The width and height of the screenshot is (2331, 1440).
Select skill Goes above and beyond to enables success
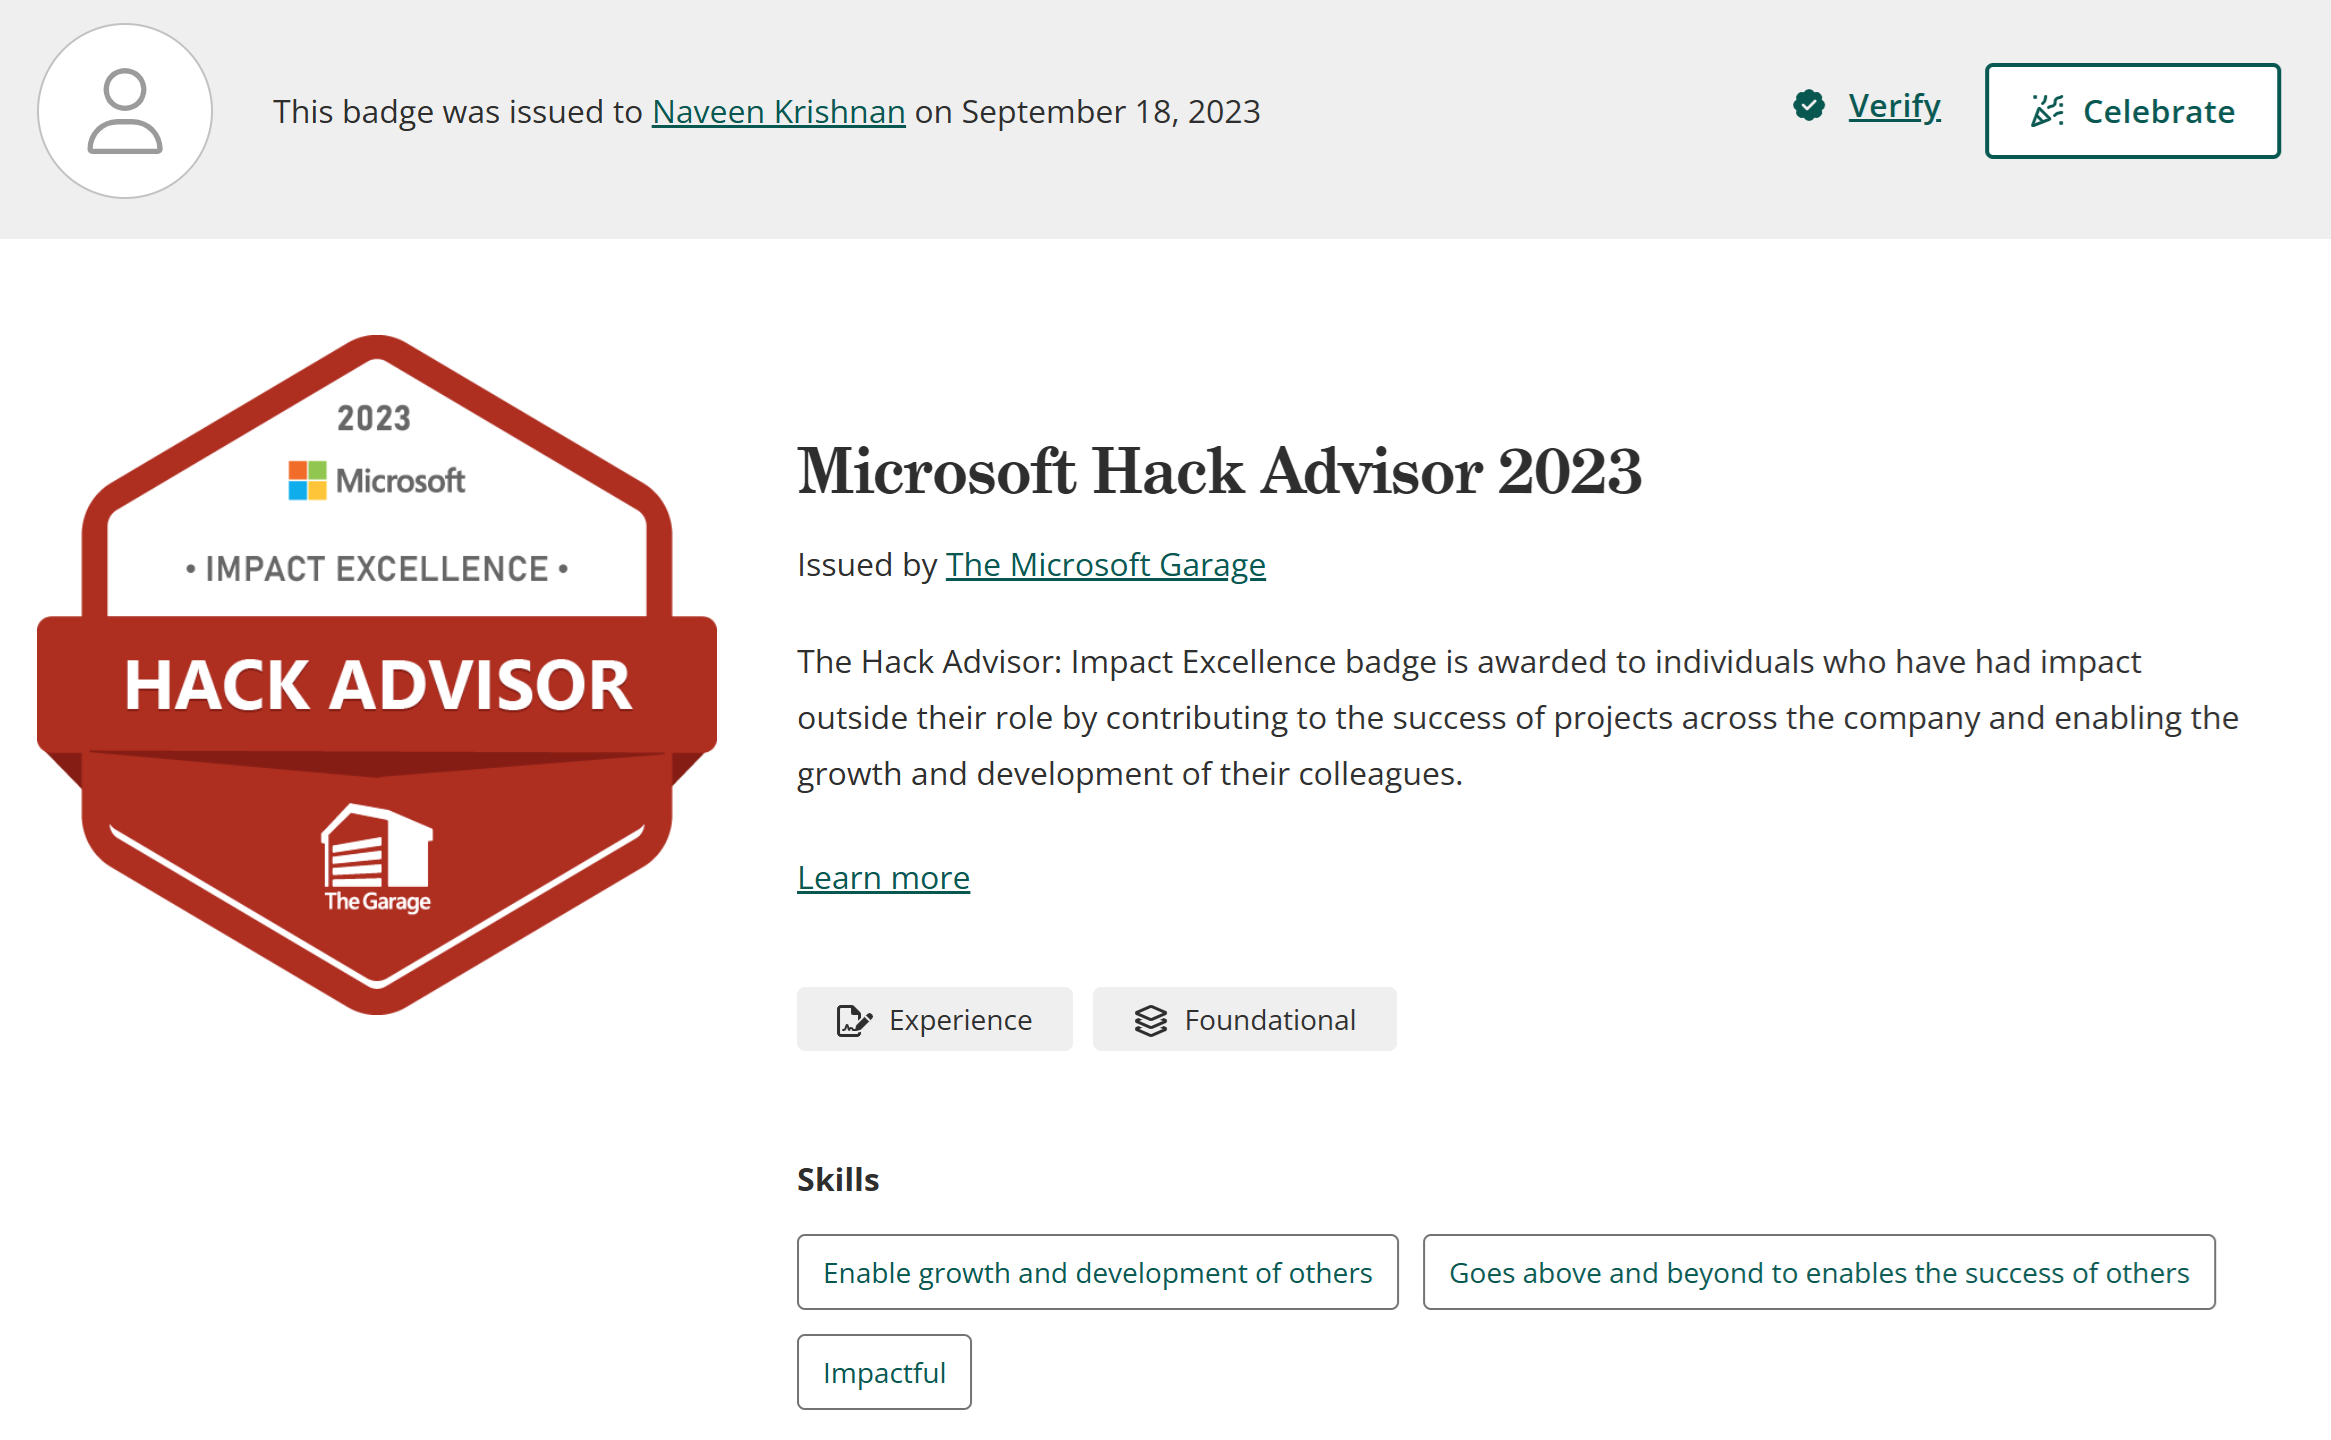(1818, 1272)
